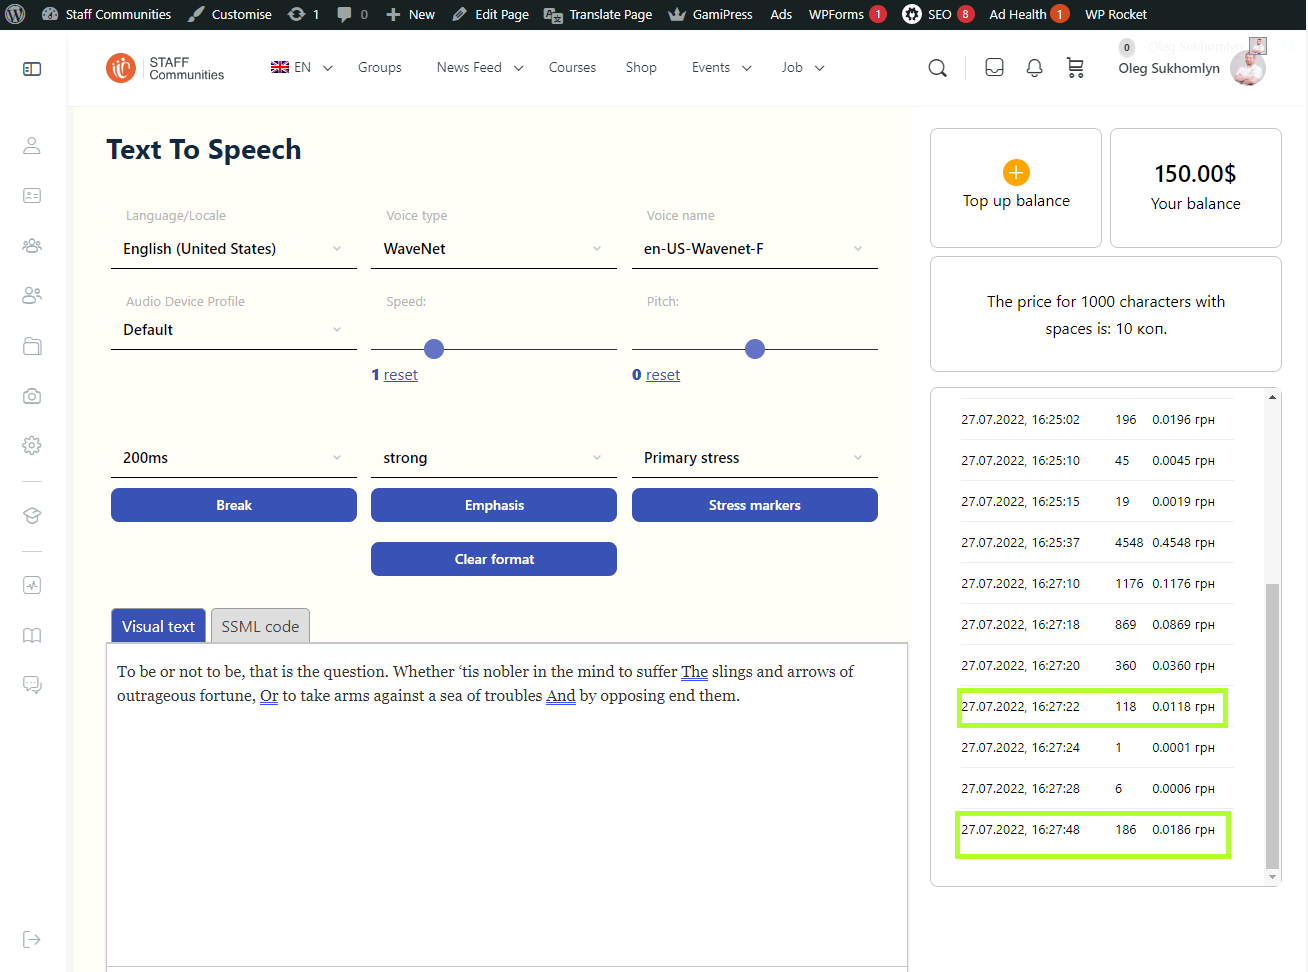Open the 200ms break duration dropdown
Image resolution: width=1308 pixels, height=972 pixels.
coord(233,458)
